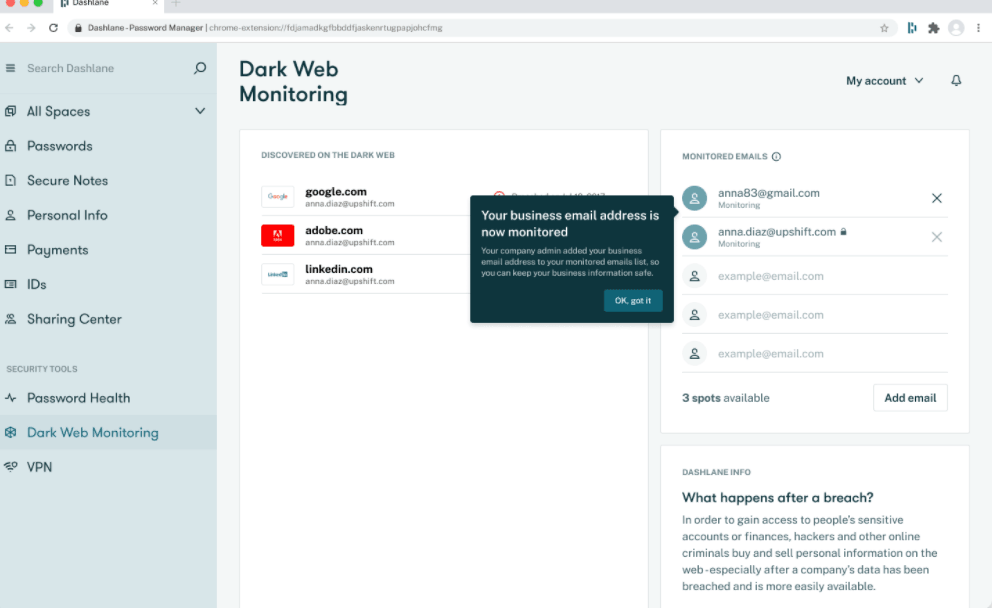The width and height of the screenshot is (992, 608).
Task: Dismiss the tooltip with OK, got it
Action: point(633,299)
